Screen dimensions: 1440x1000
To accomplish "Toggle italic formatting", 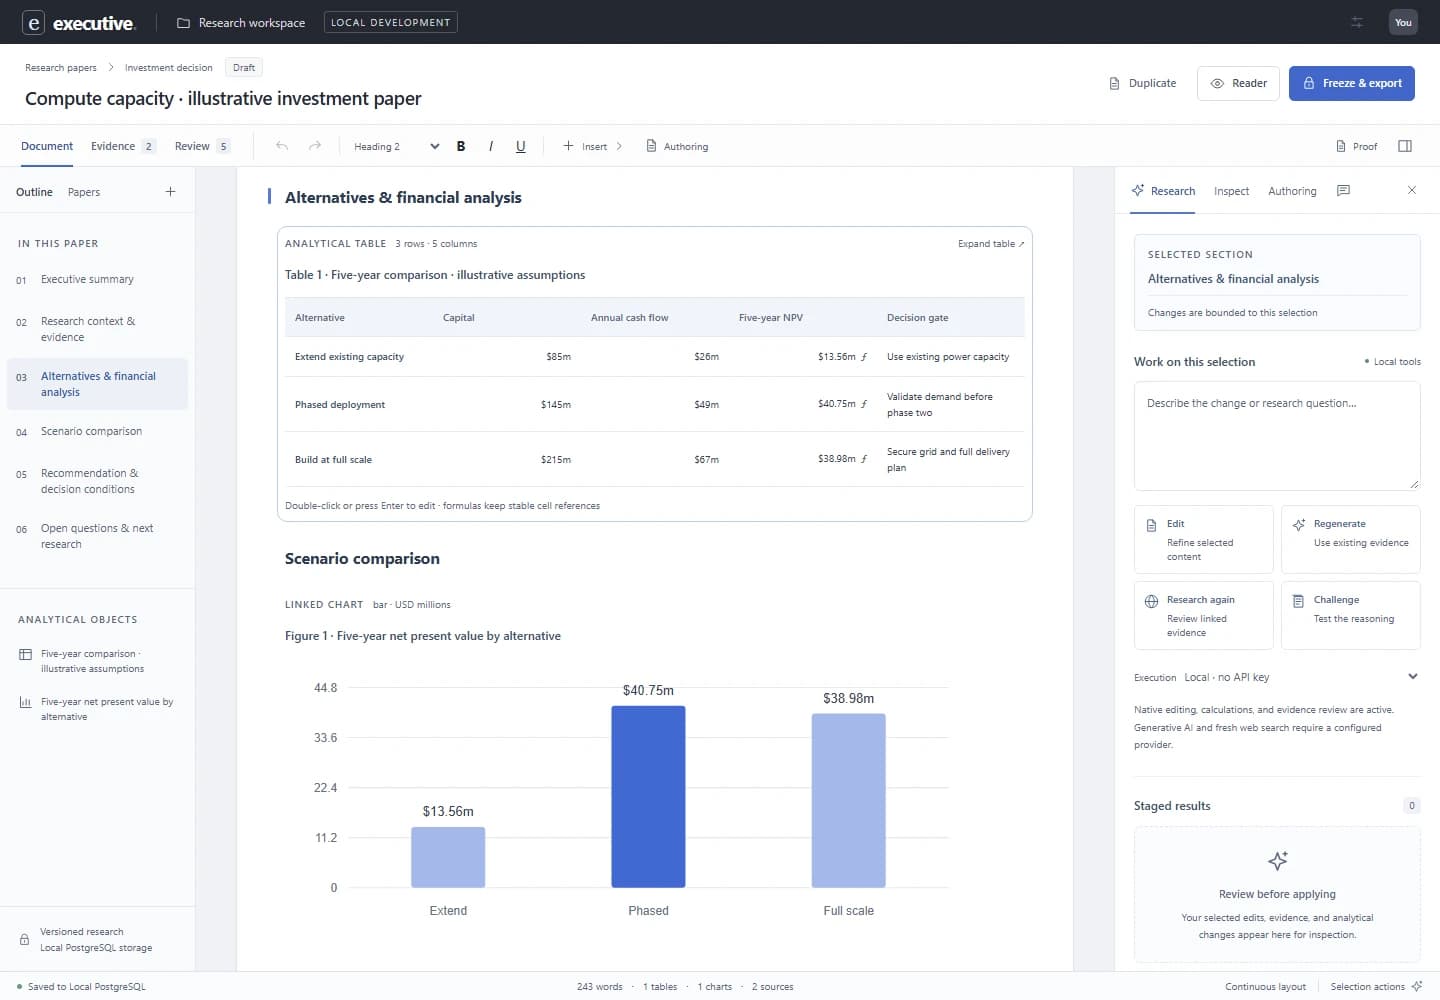I will 491,146.
